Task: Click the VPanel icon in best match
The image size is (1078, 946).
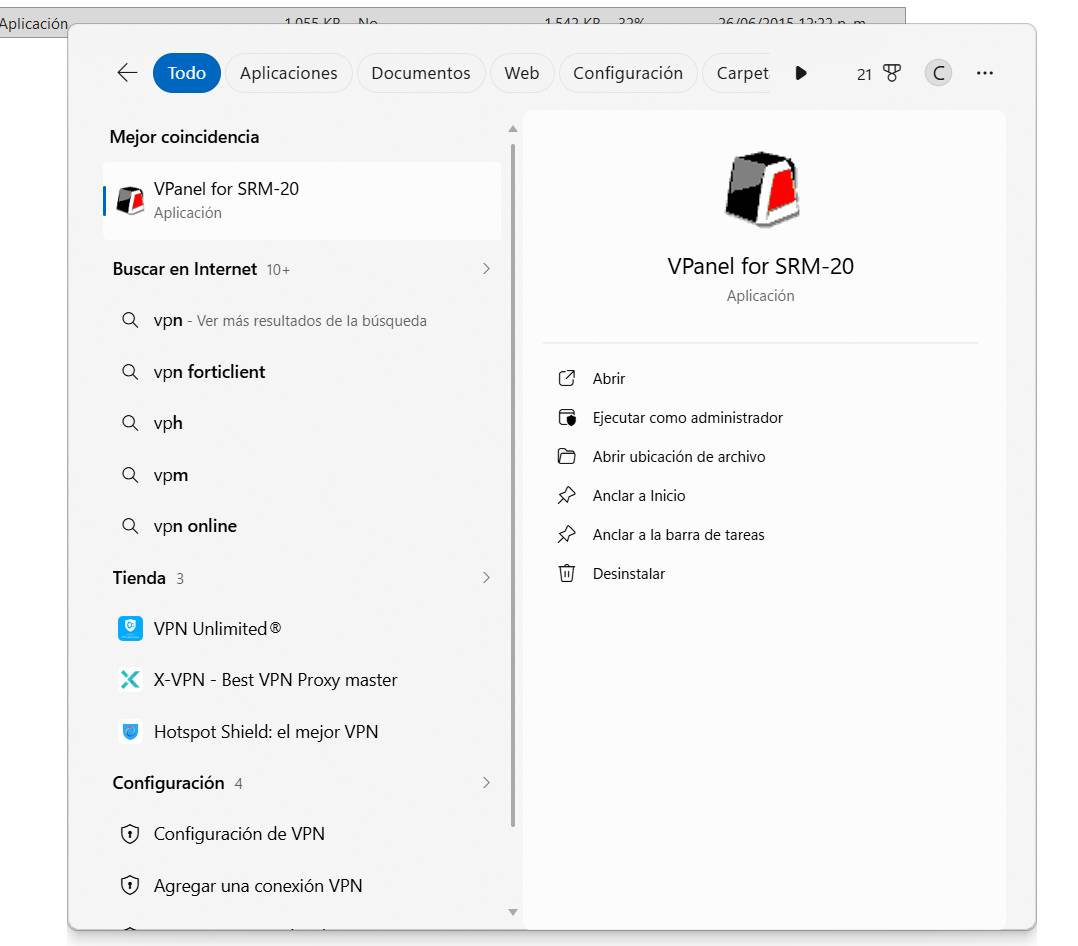Action: tap(130, 200)
